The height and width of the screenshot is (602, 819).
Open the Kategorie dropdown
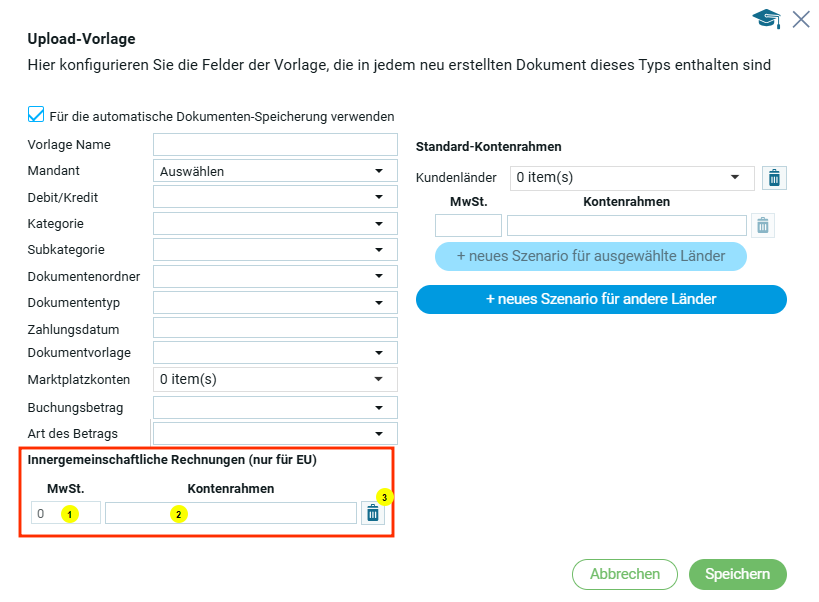(x=275, y=223)
